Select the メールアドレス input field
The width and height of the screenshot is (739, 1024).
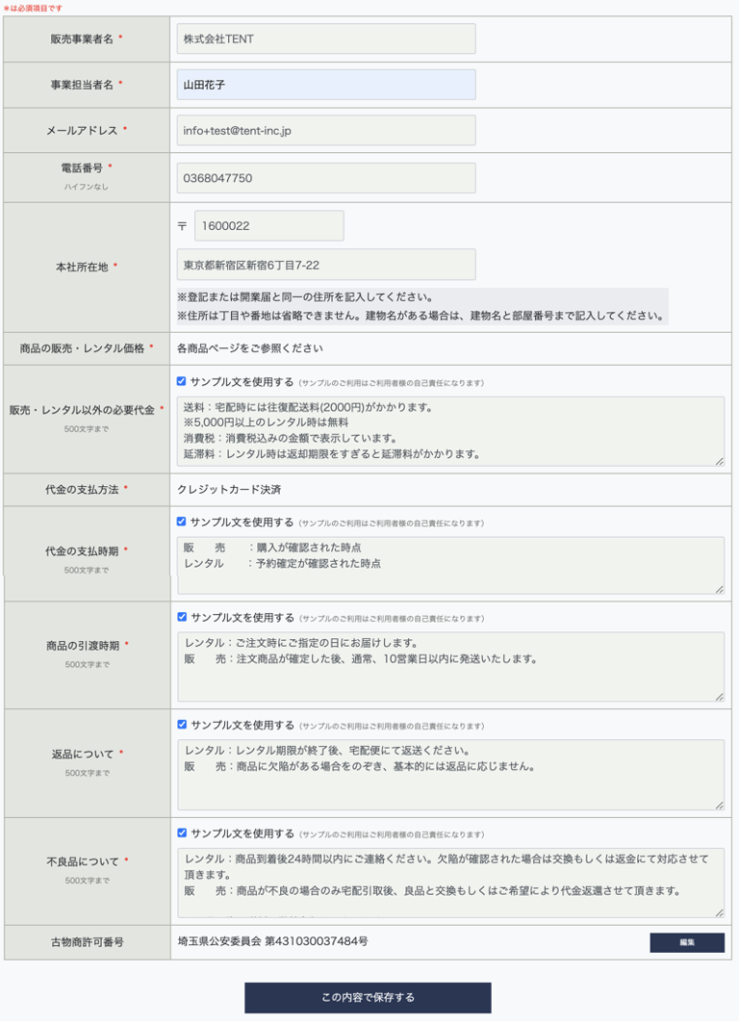click(x=326, y=130)
